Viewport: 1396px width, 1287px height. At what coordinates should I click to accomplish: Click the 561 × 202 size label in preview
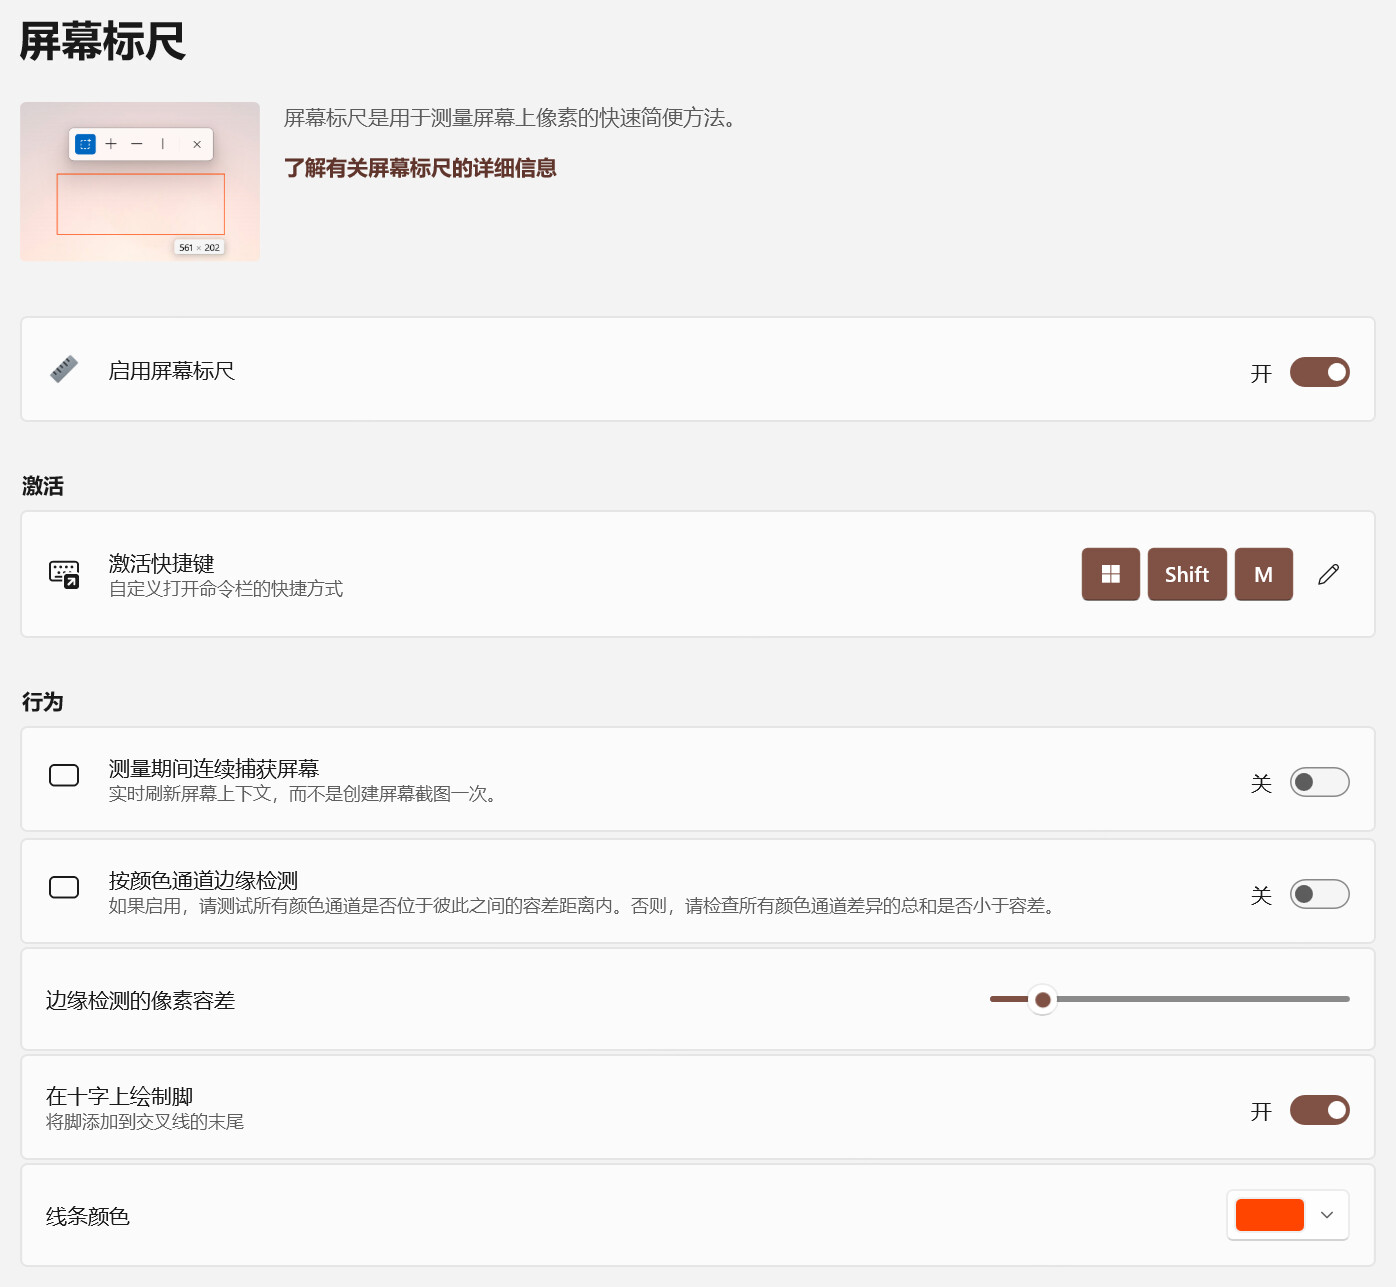(x=199, y=247)
